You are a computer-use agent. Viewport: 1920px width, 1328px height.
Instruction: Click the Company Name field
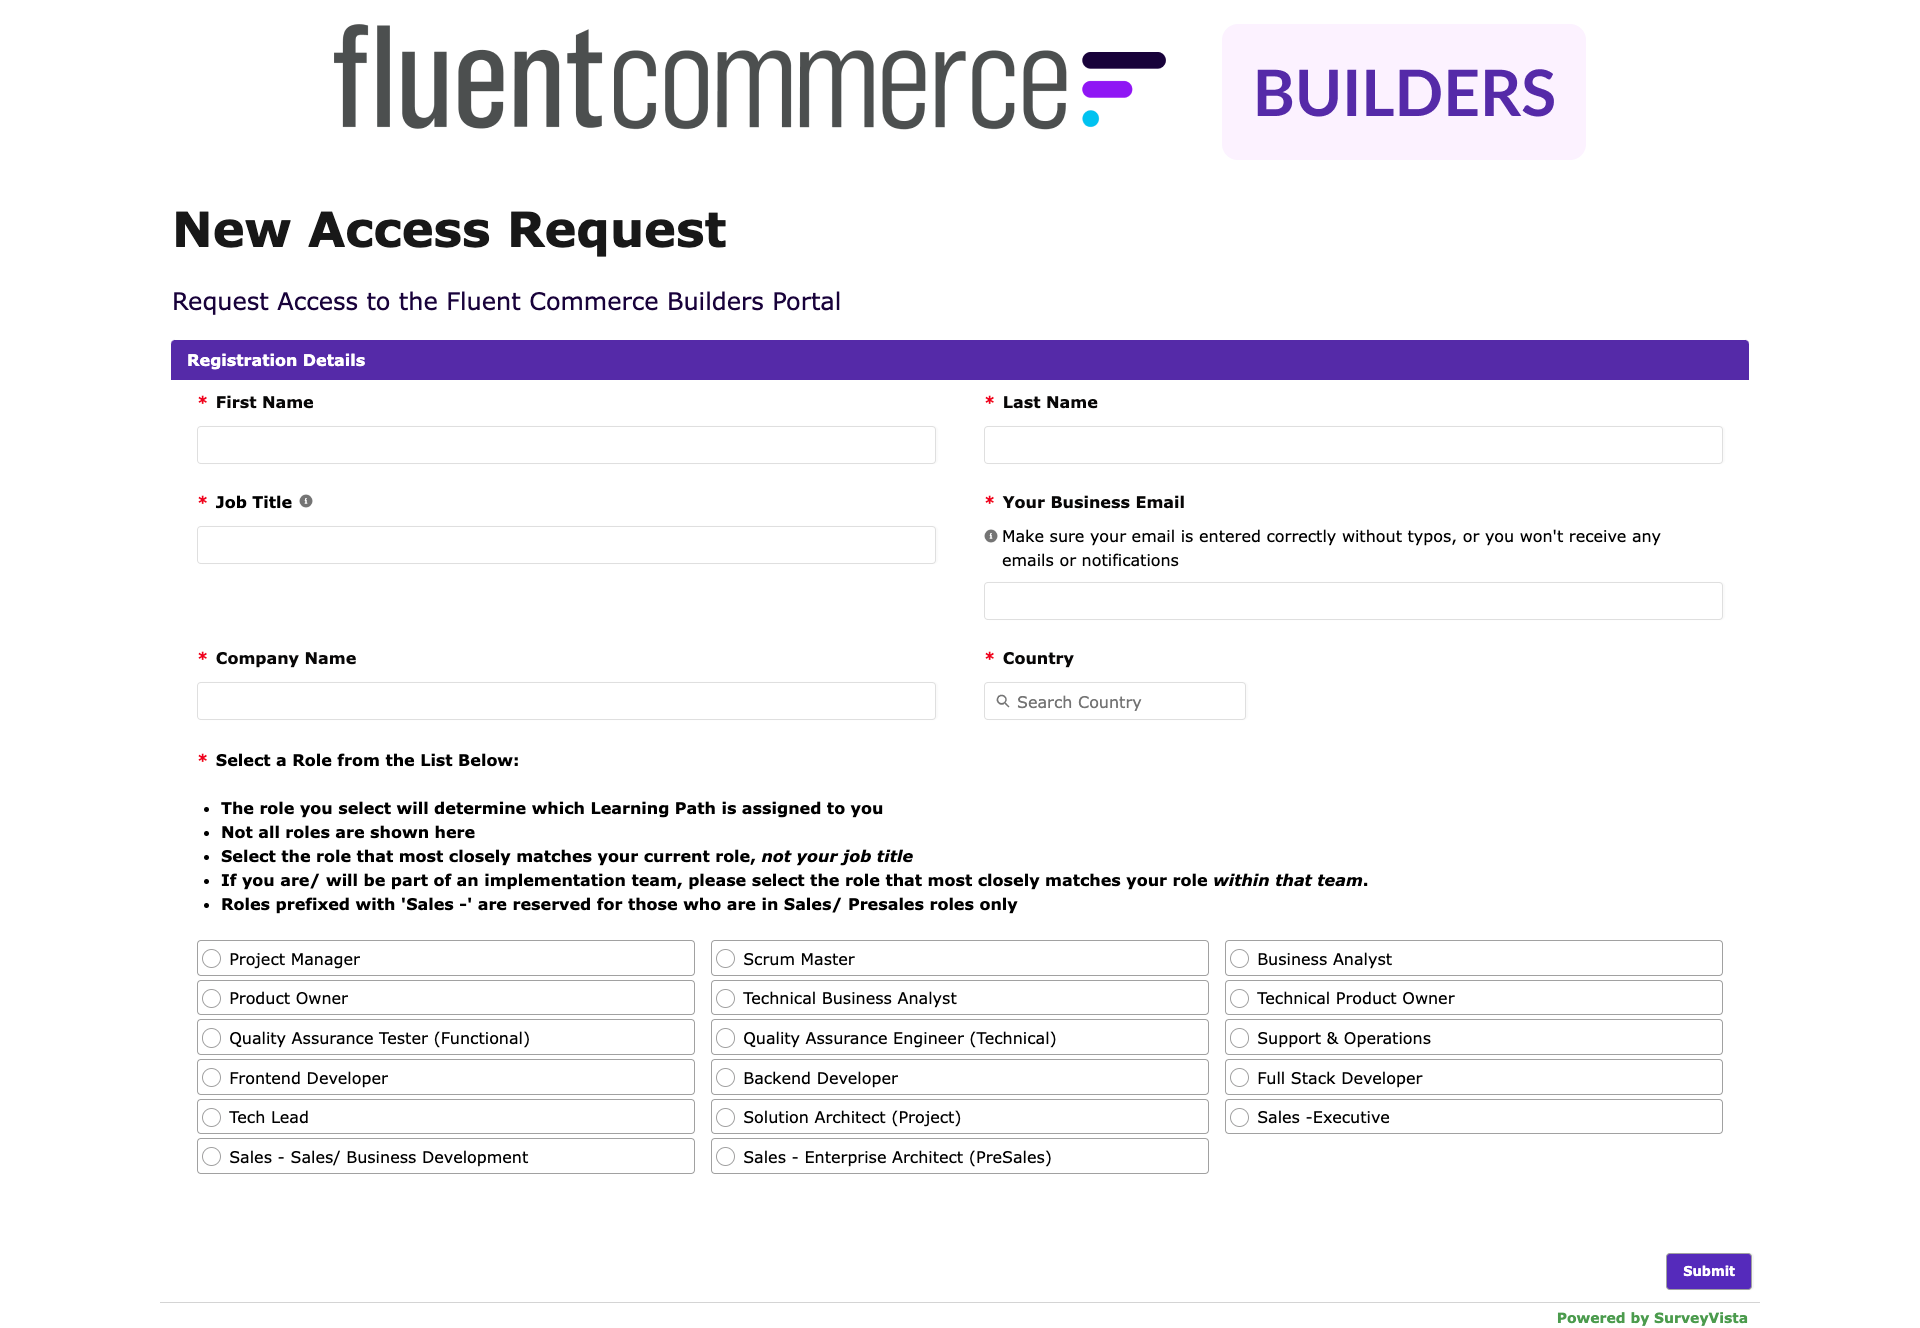click(566, 700)
